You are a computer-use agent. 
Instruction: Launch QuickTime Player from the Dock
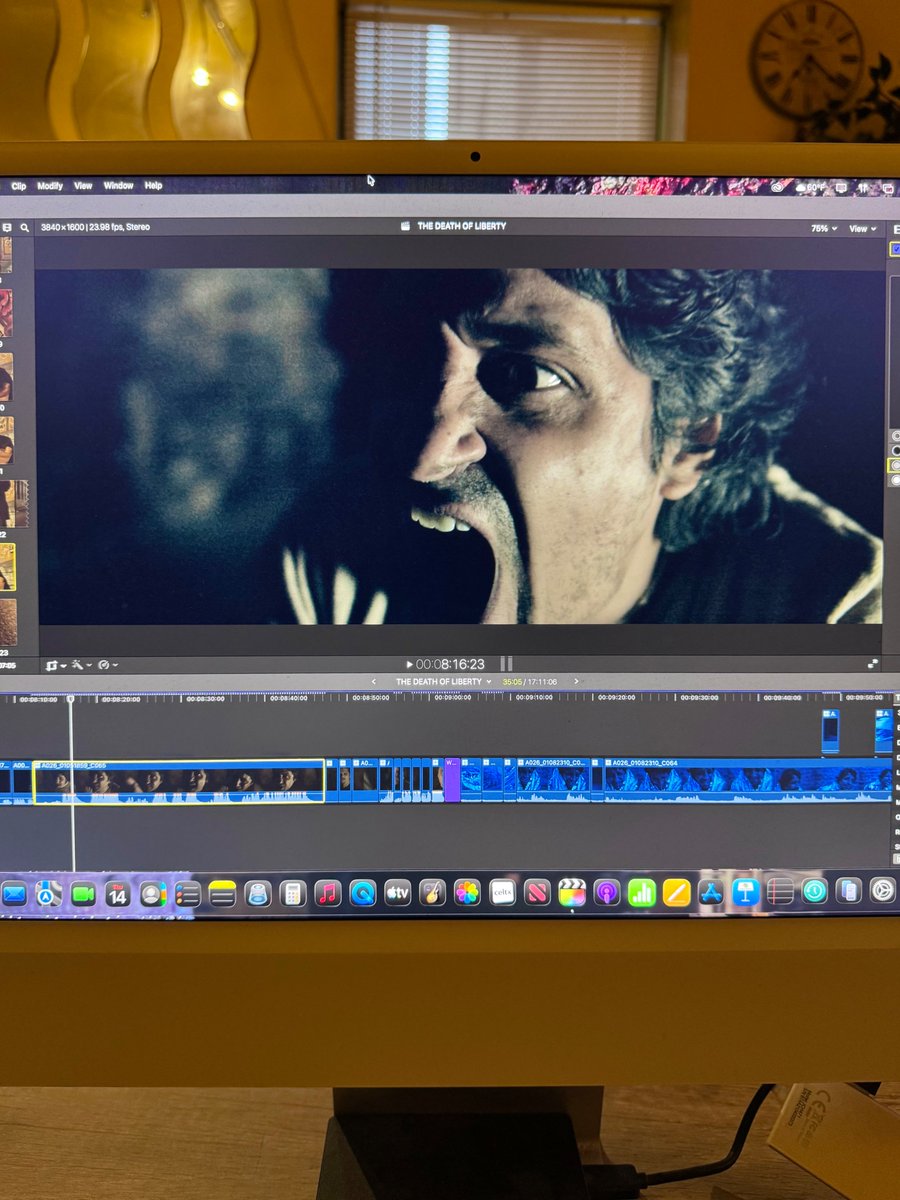click(362, 893)
